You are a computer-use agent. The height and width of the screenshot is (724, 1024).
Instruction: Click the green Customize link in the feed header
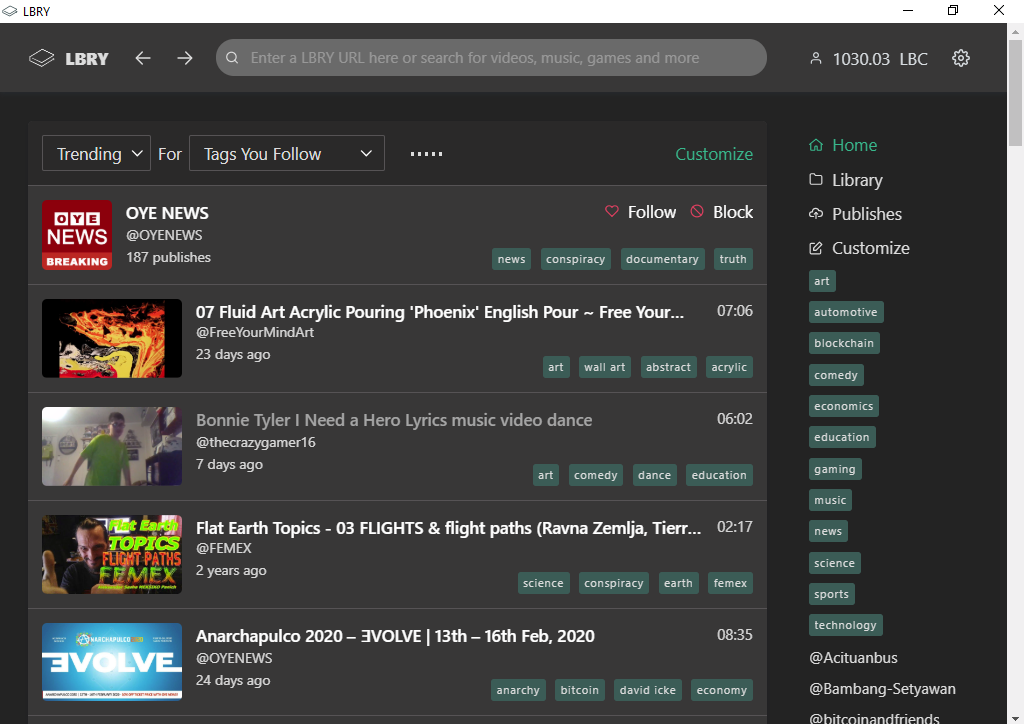tap(714, 154)
